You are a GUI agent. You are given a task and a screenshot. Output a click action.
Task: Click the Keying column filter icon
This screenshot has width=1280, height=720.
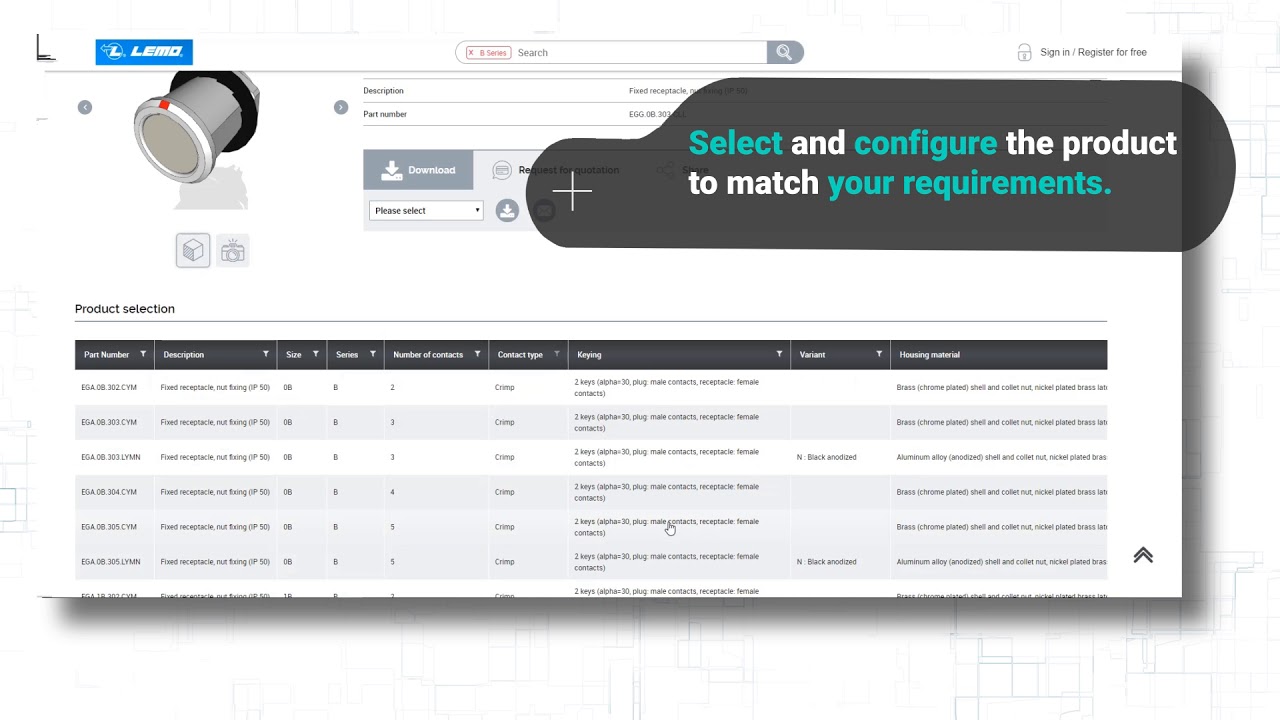tap(779, 354)
